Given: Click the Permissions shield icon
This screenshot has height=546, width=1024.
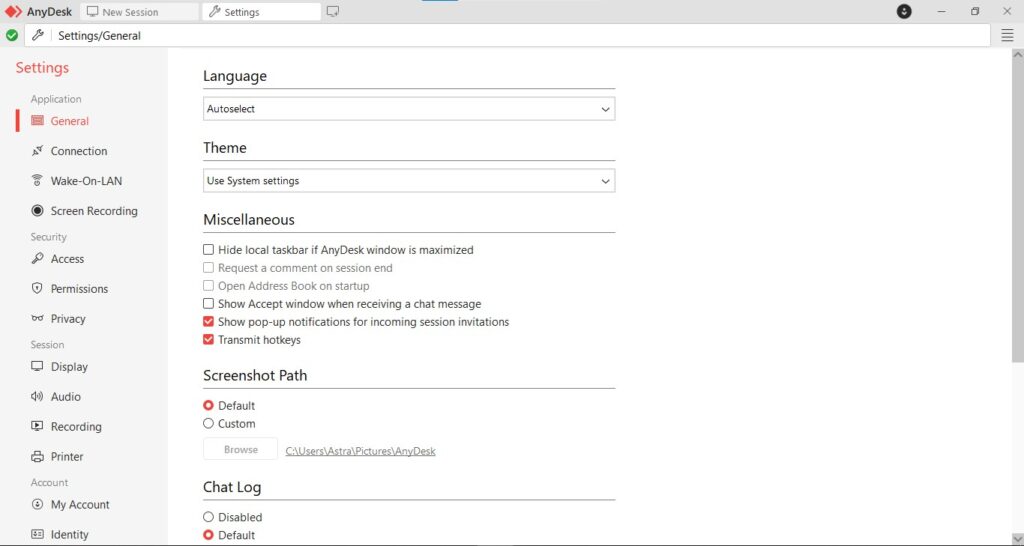Looking at the screenshot, I should 37,288.
